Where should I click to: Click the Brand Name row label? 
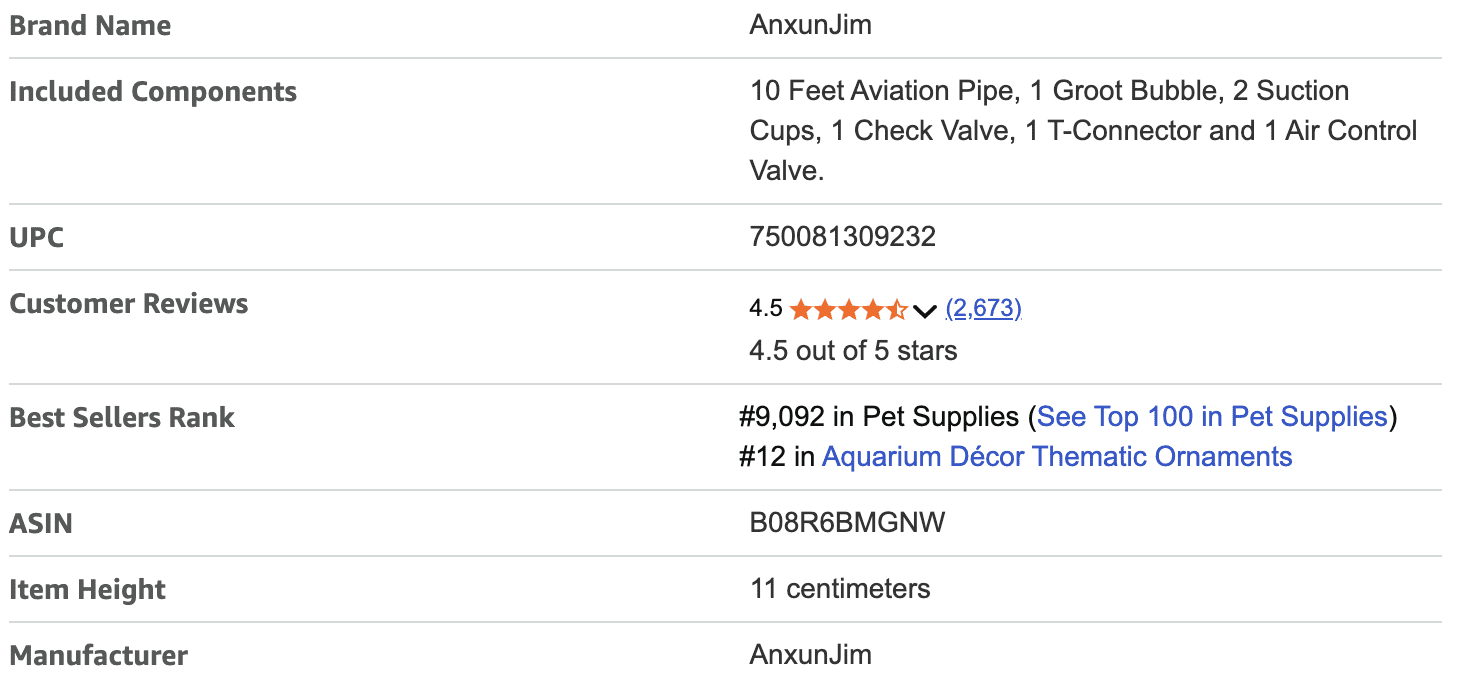coord(90,26)
